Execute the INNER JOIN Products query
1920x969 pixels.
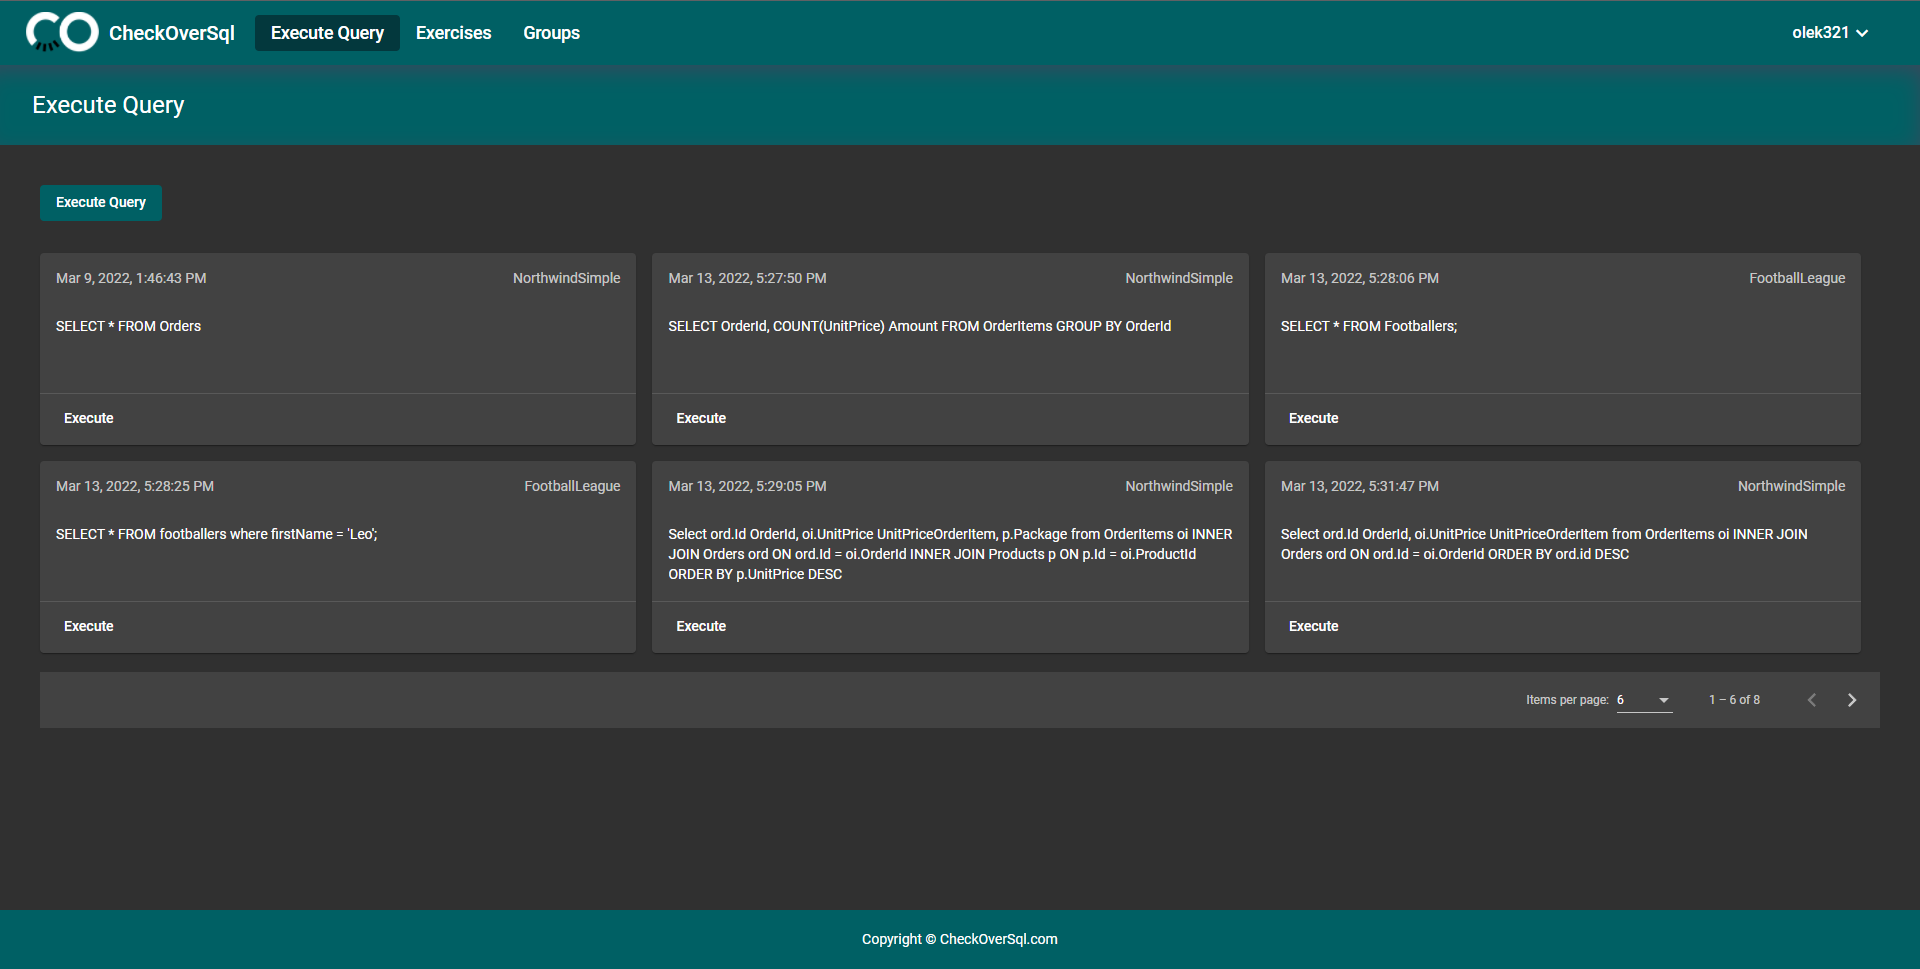700,626
